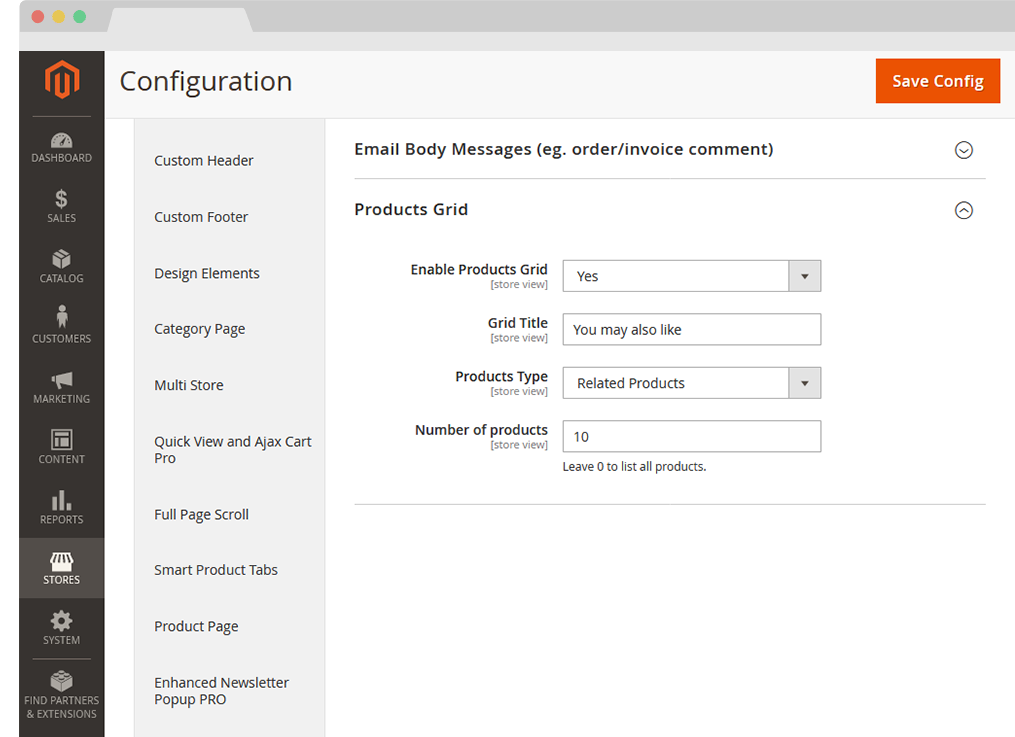Expand the Email Body Messages section
The image size is (1015, 737).
tap(963, 150)
